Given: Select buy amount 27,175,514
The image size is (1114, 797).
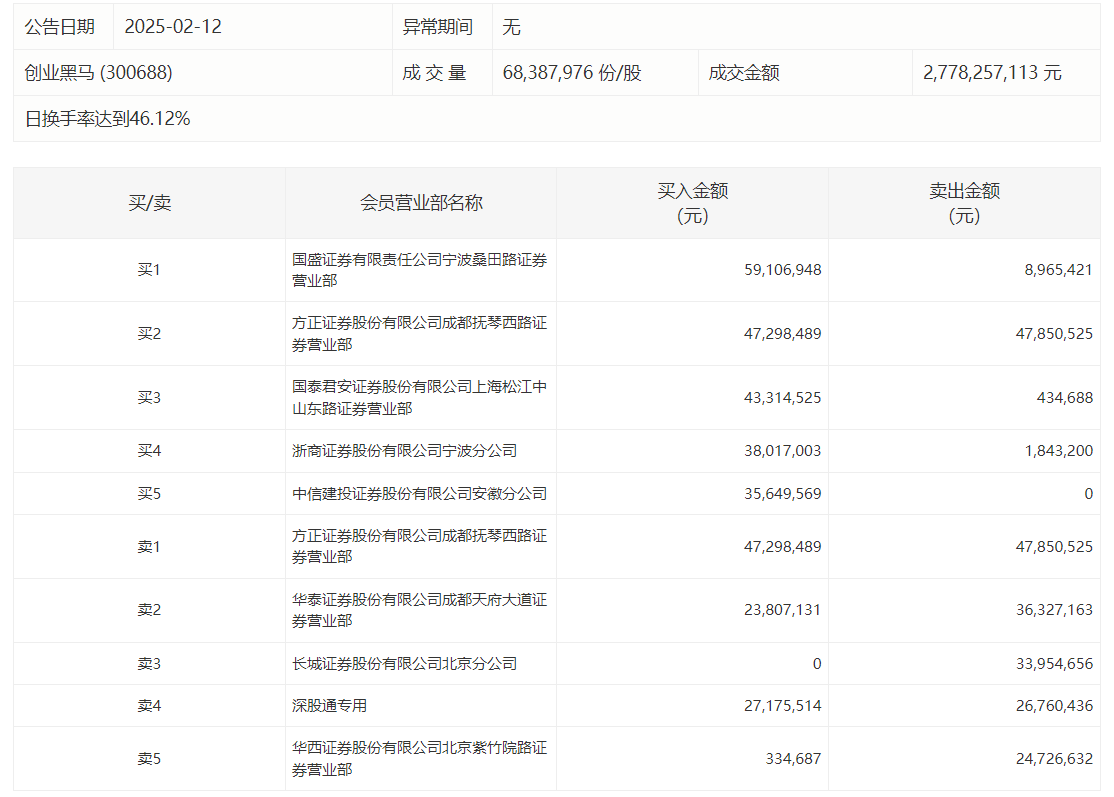Looking at the screenshot, I should click(782, 706).
